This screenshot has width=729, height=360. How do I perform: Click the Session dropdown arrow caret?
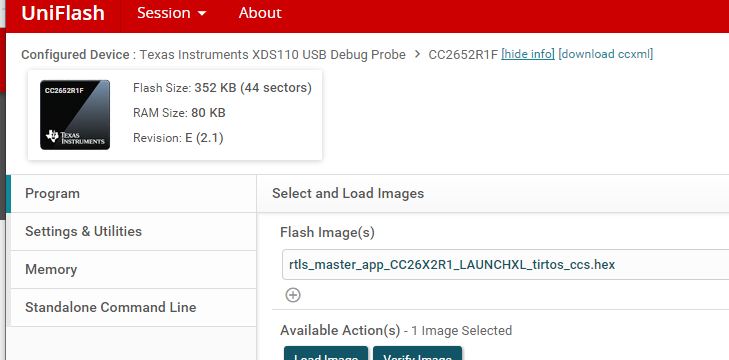point(202,13)
